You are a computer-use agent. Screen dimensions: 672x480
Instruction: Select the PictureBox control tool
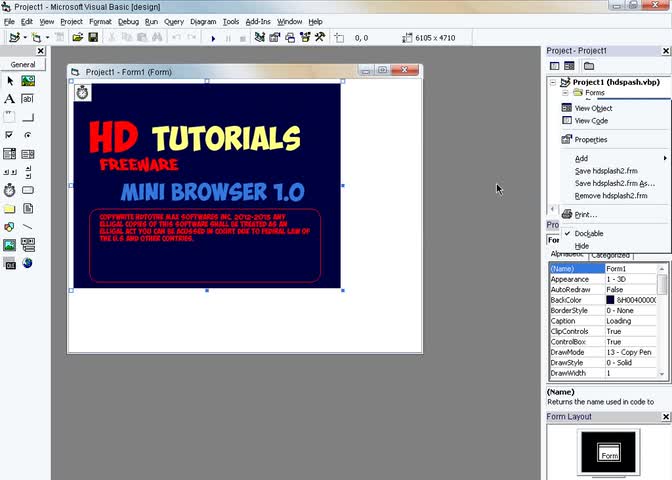(x=28, y=81)
